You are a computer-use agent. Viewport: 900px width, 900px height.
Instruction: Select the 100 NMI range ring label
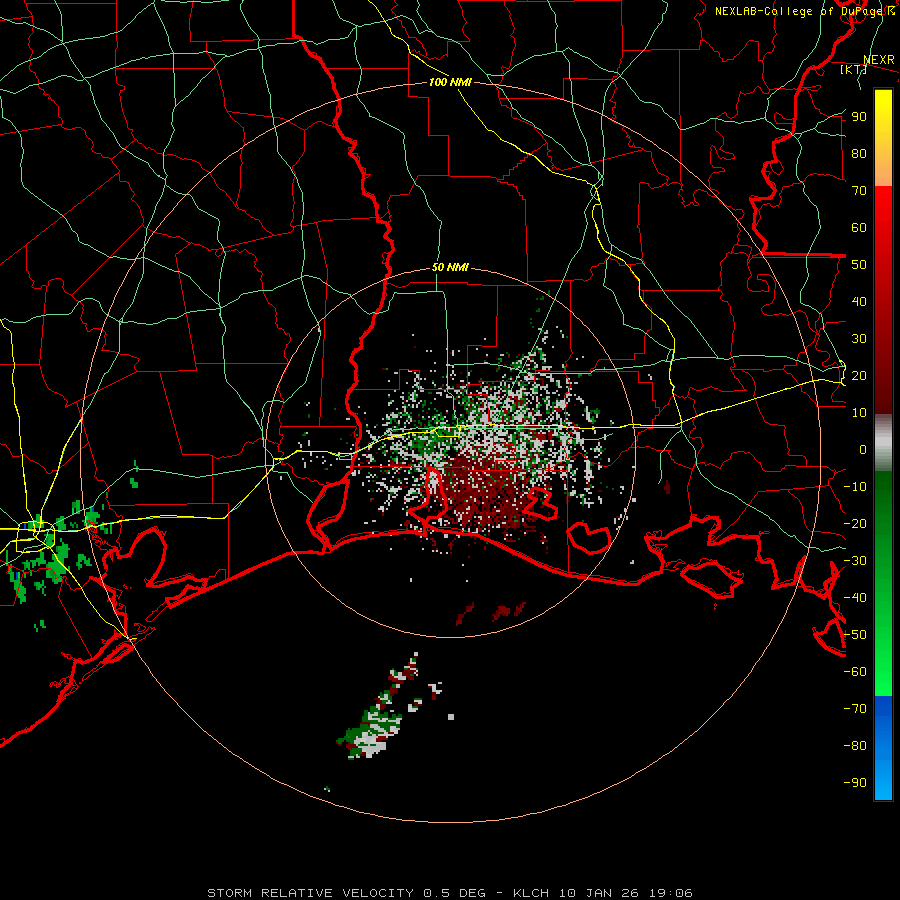click(450, 82)
